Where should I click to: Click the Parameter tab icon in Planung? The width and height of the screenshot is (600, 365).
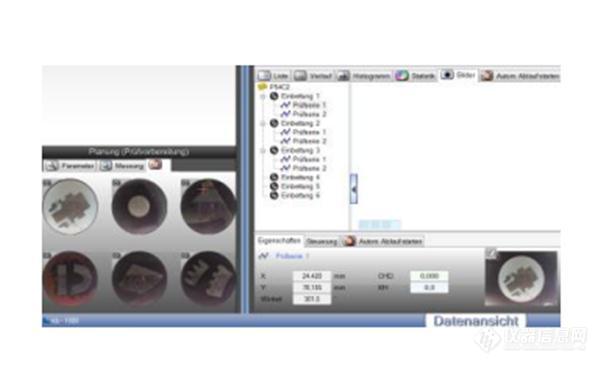click(x=52, y=166)
